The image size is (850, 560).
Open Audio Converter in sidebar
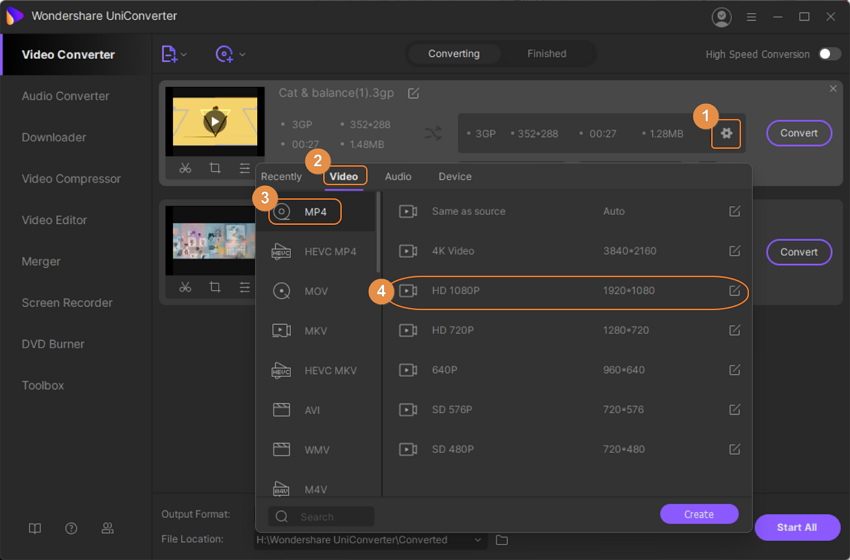[x=65, y=96]
